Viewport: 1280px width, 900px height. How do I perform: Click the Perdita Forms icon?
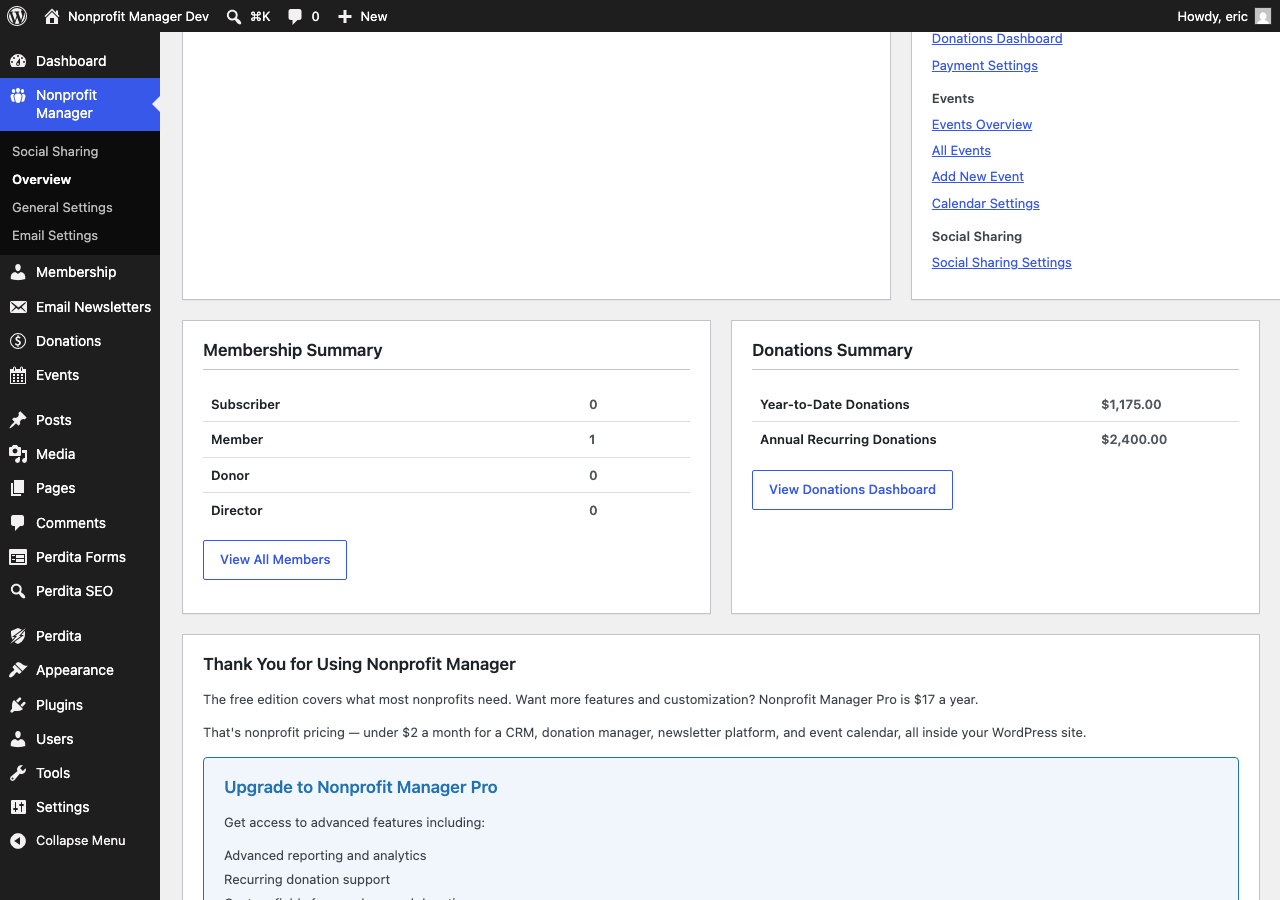pos(18,557)
